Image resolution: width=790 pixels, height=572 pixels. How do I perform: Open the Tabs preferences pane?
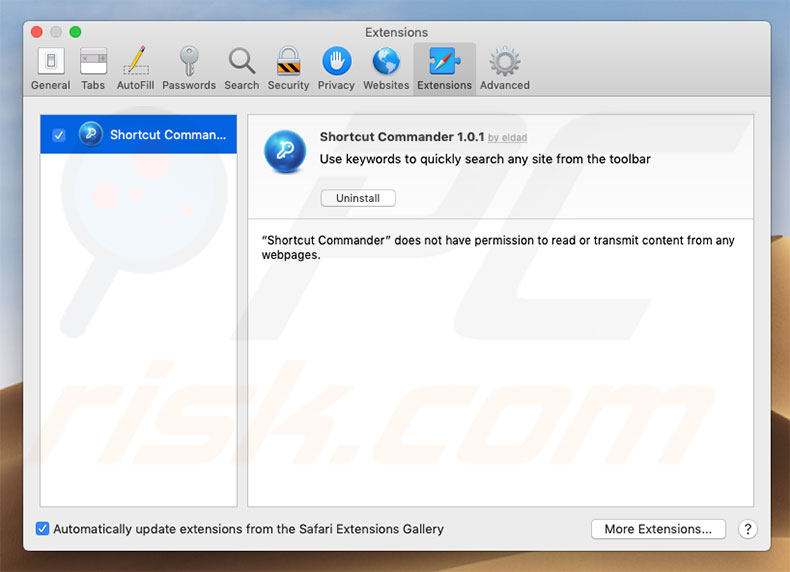93,69
